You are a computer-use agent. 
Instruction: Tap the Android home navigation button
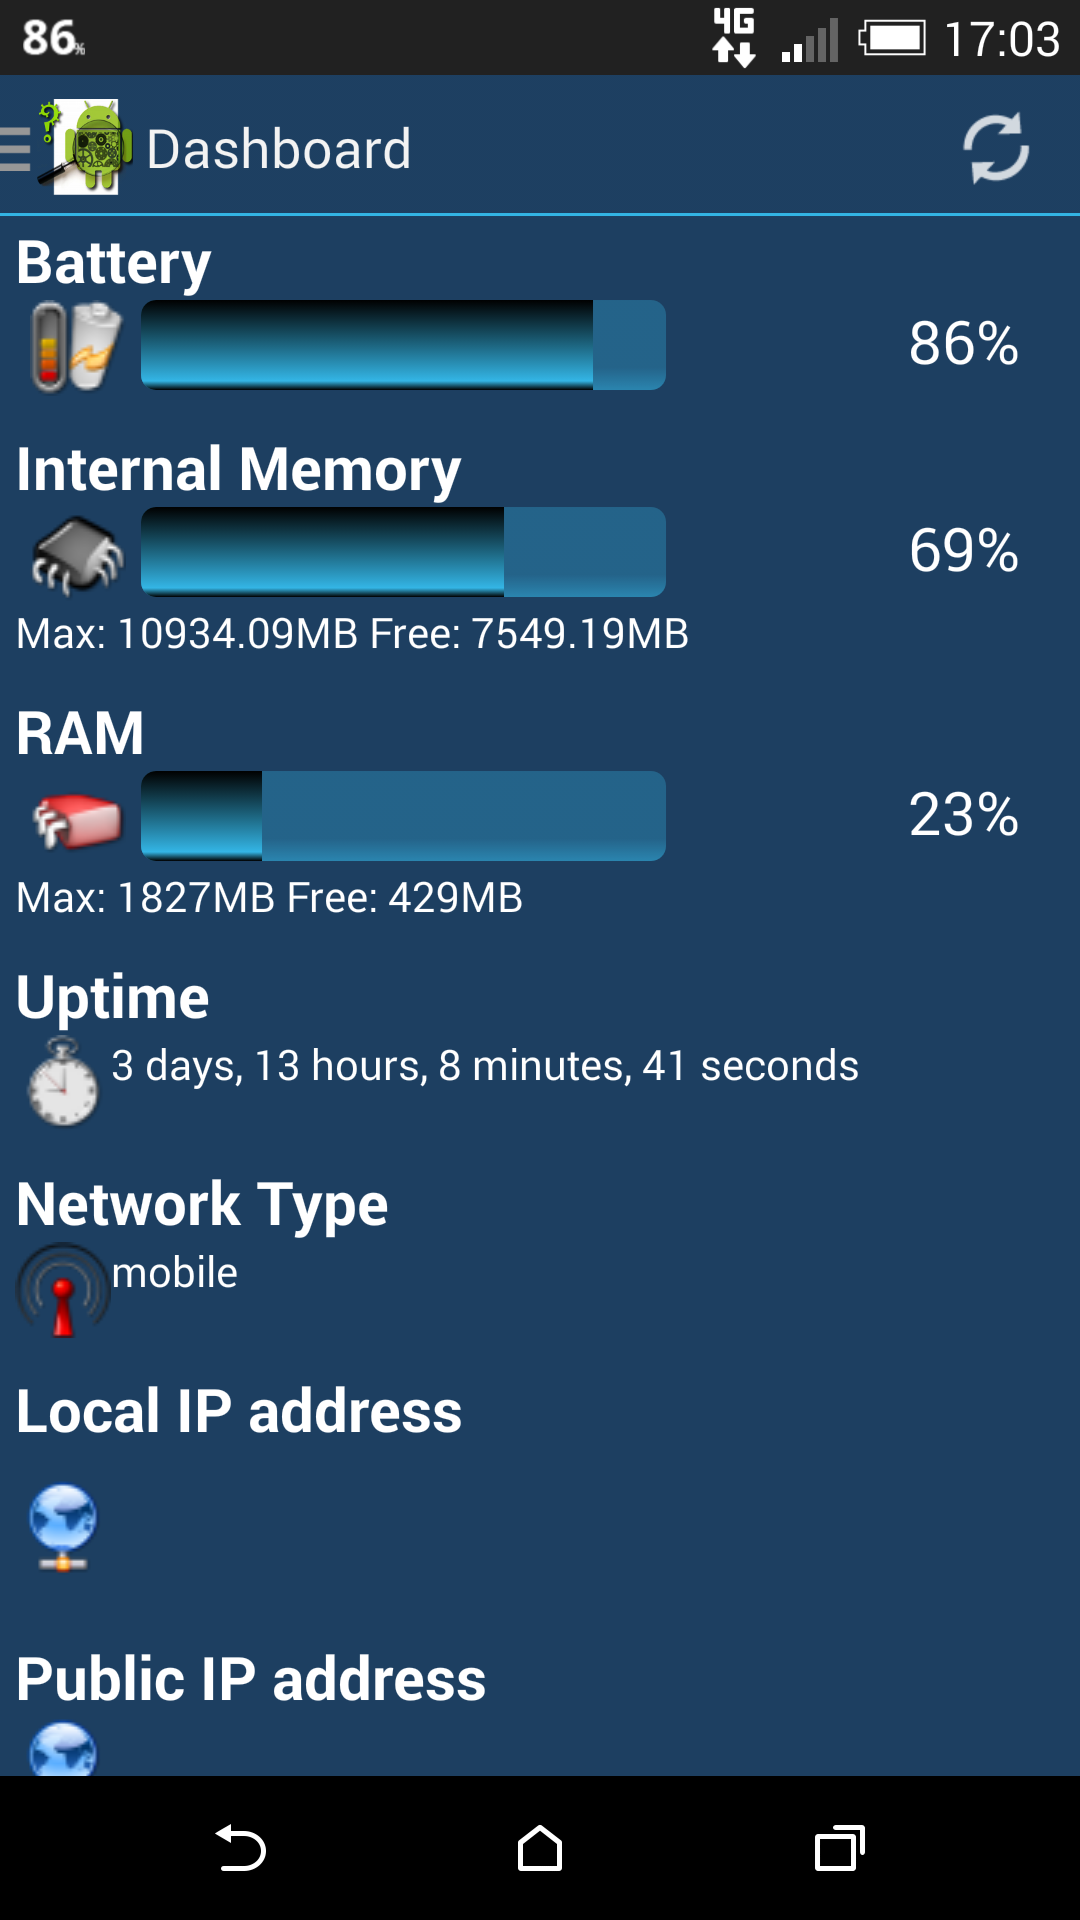pos(540,1848)
